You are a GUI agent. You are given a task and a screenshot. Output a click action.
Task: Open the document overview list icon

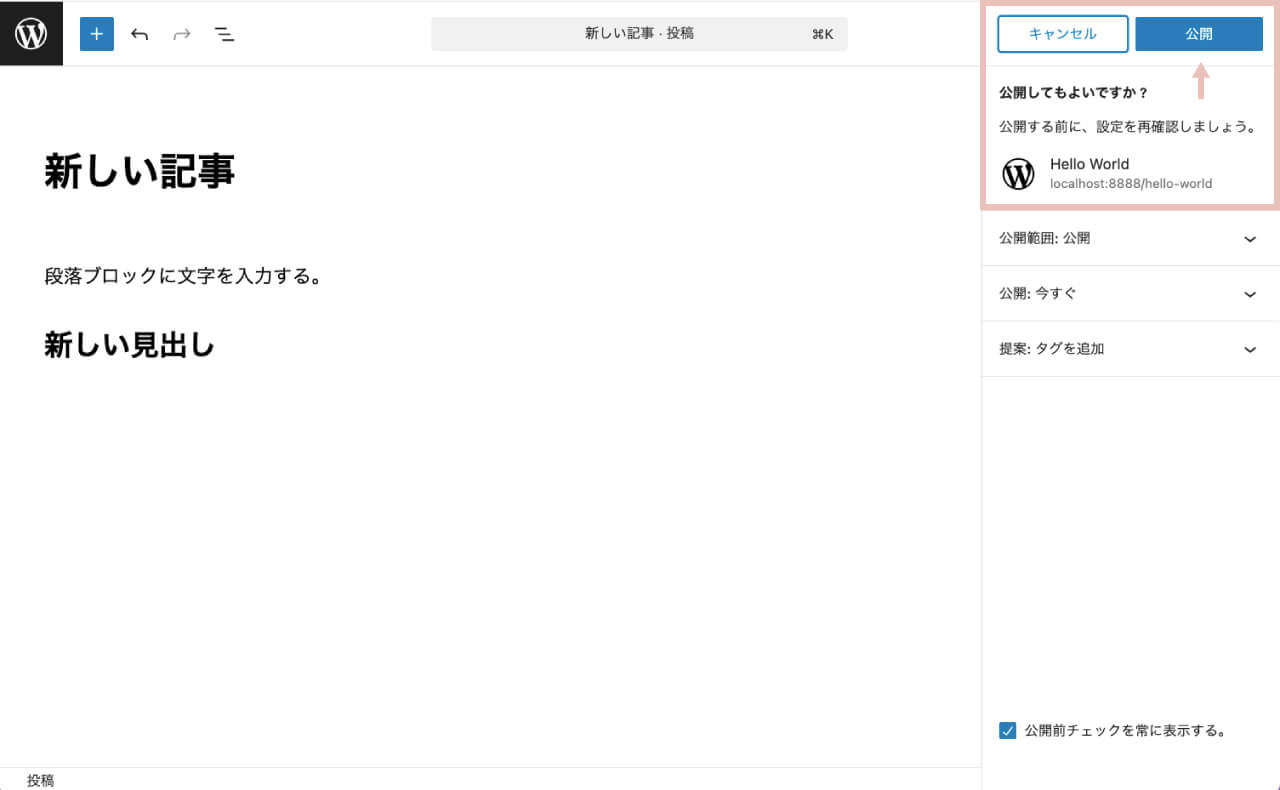click(225, 33)
